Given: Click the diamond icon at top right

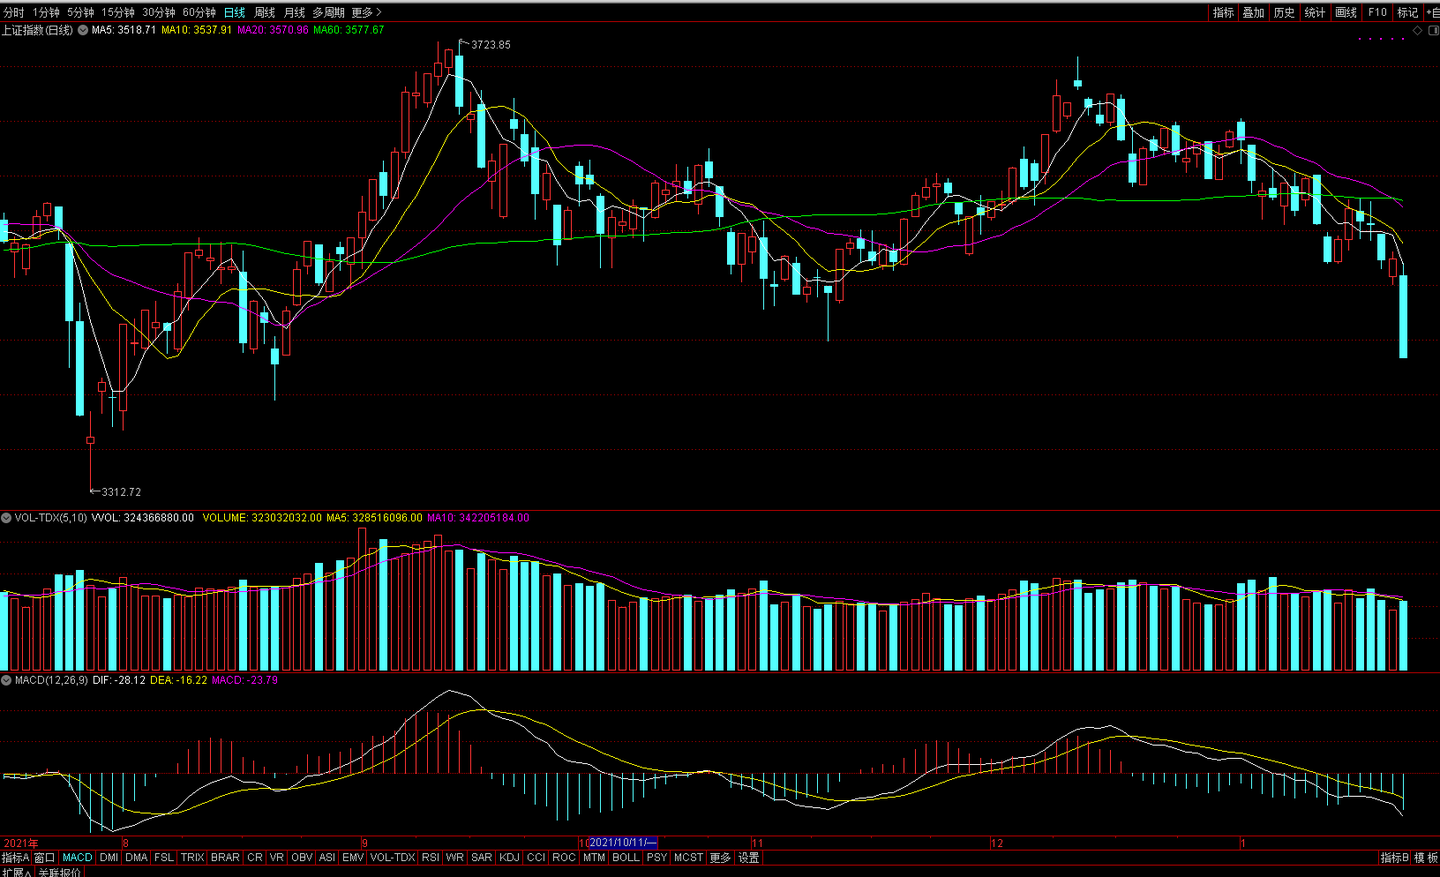Looking at the screenshot, I should point(1417,31).
